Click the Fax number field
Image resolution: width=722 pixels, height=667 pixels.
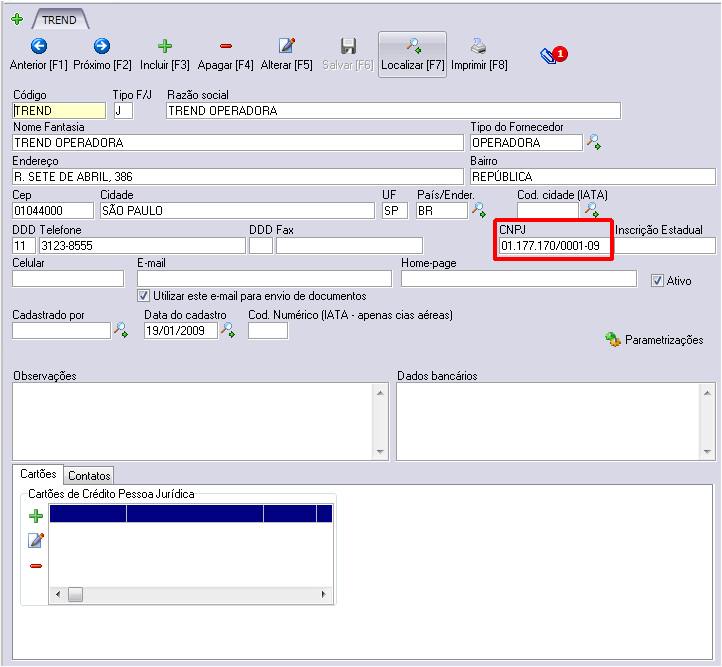pyautogui.click(x=349, y=246)
